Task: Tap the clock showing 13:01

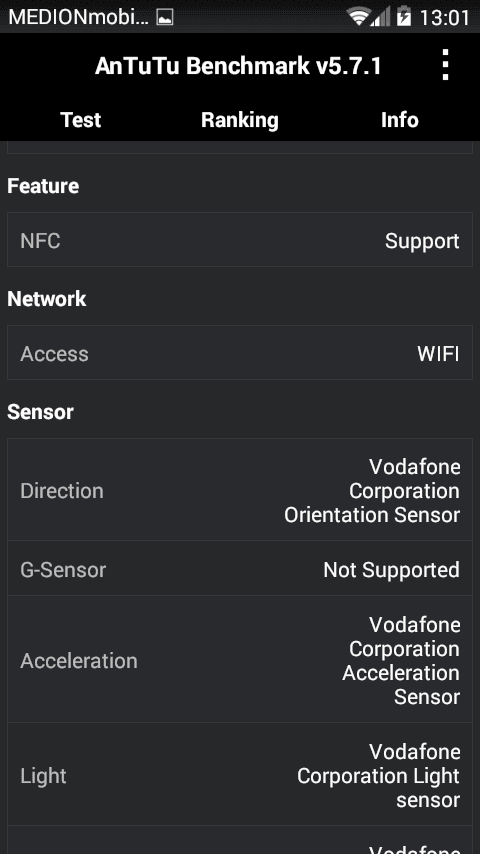Action: [445, 17]
